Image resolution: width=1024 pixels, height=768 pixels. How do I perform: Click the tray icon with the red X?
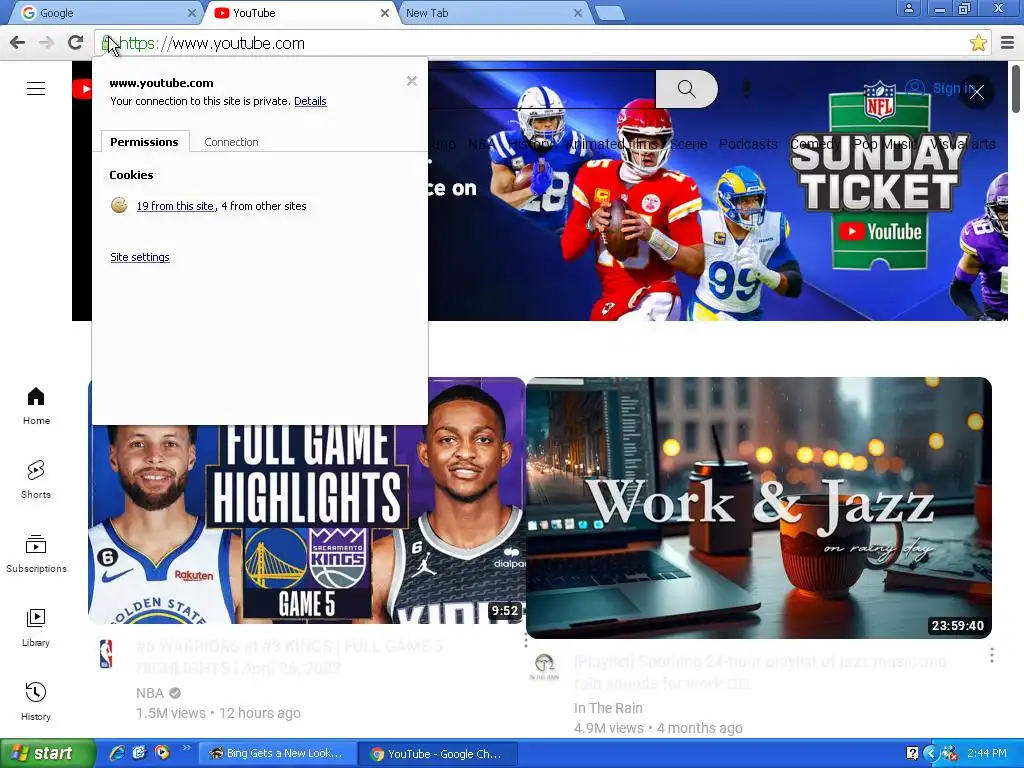tap(950, 754)
